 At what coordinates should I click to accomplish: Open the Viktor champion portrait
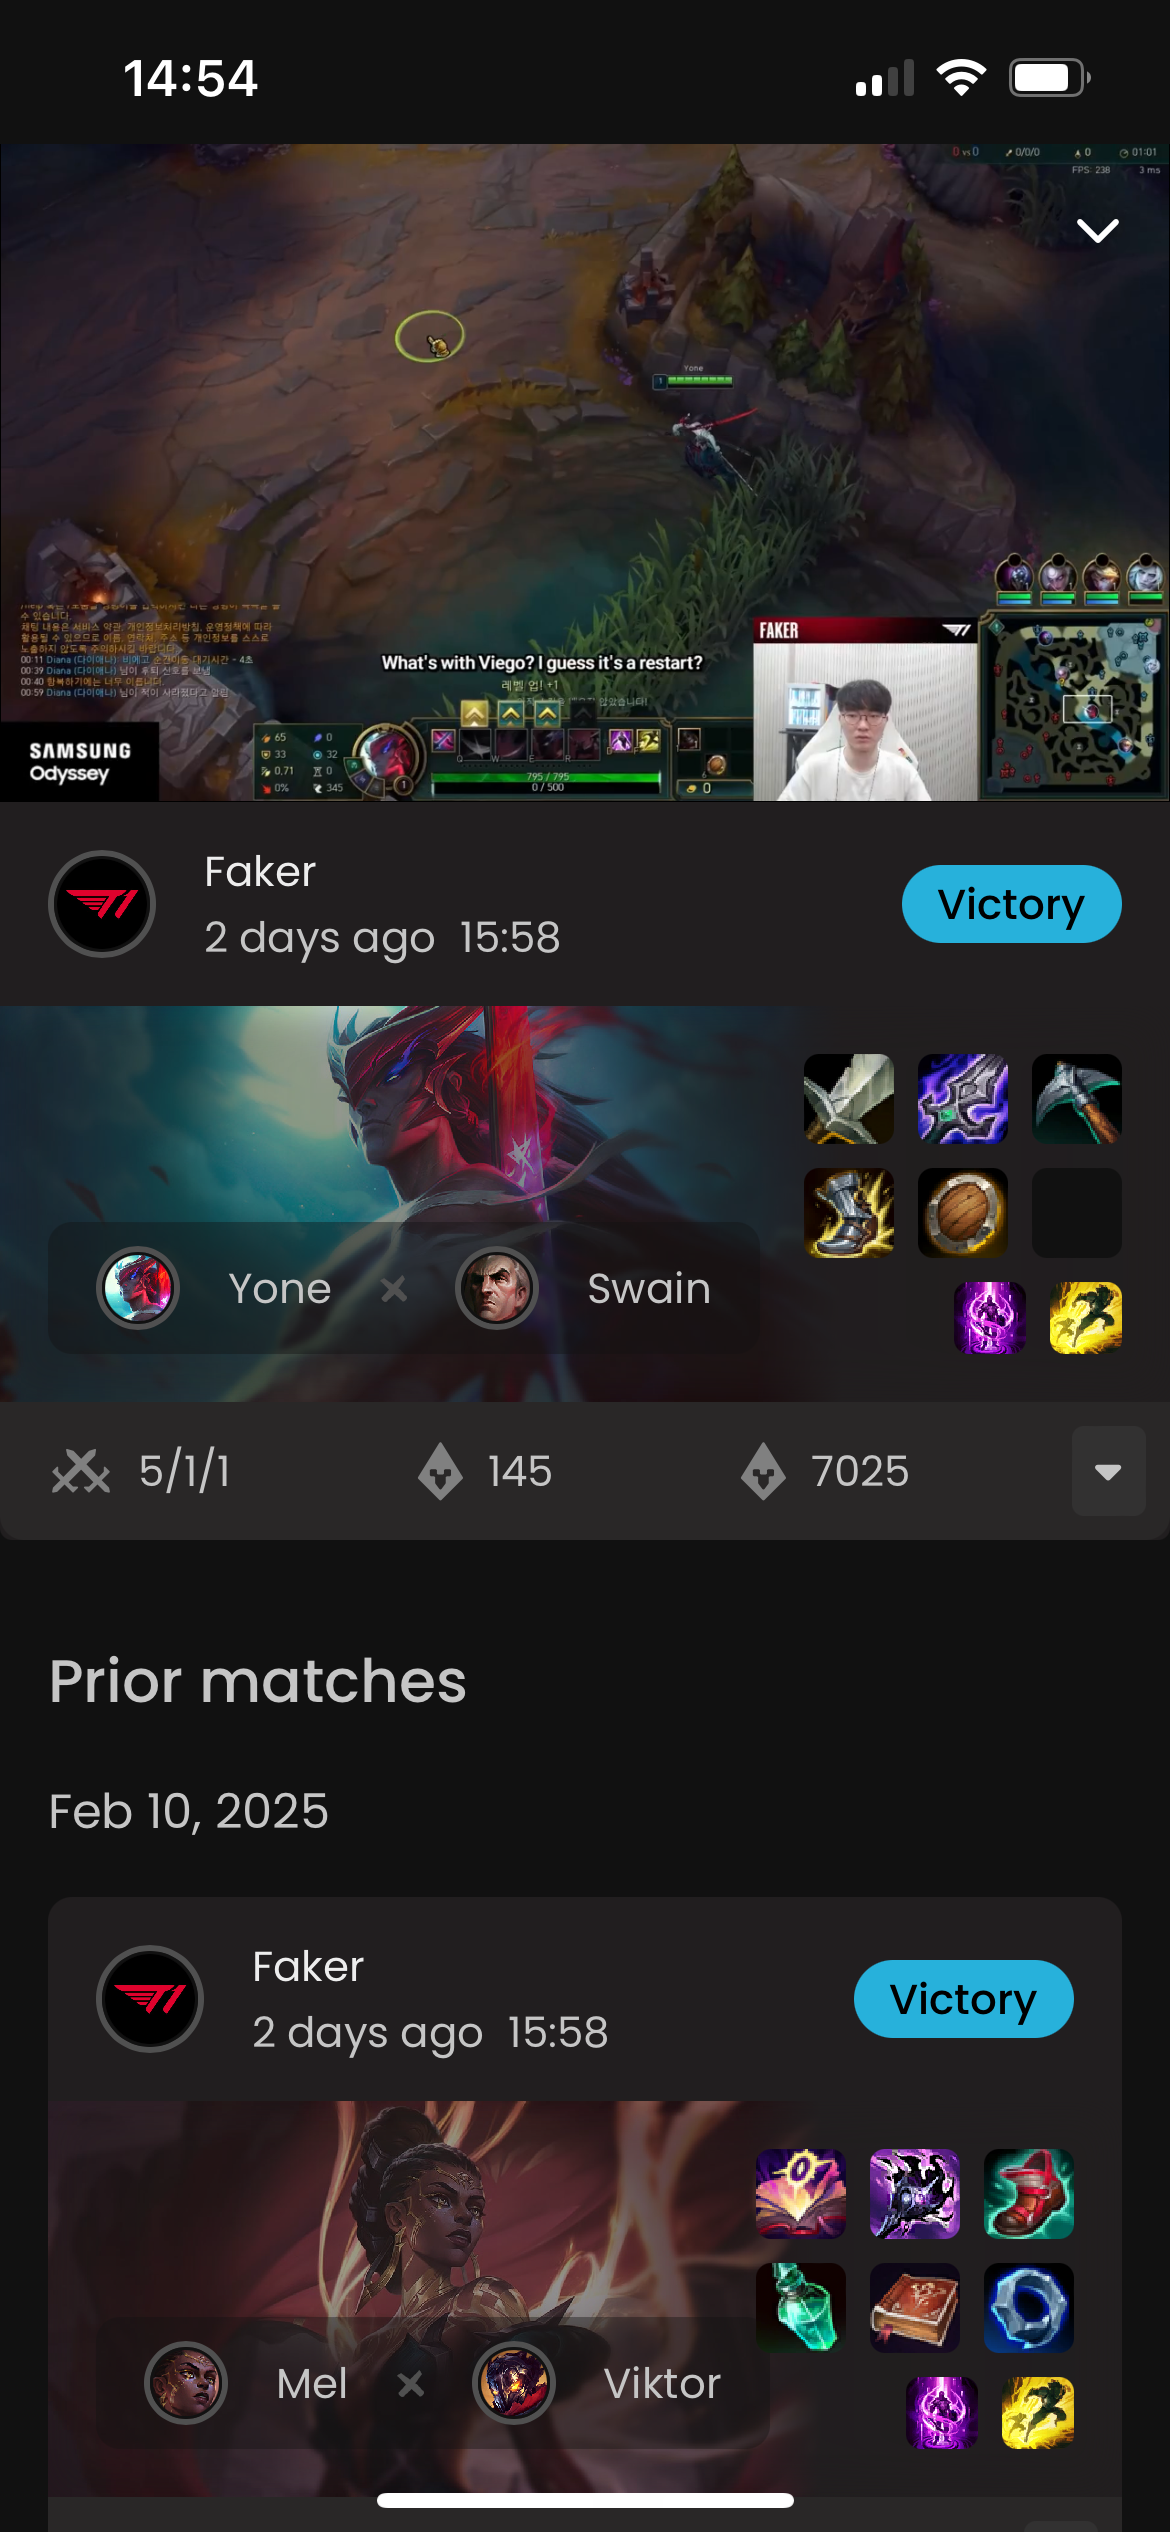(x=514, y=2383)
